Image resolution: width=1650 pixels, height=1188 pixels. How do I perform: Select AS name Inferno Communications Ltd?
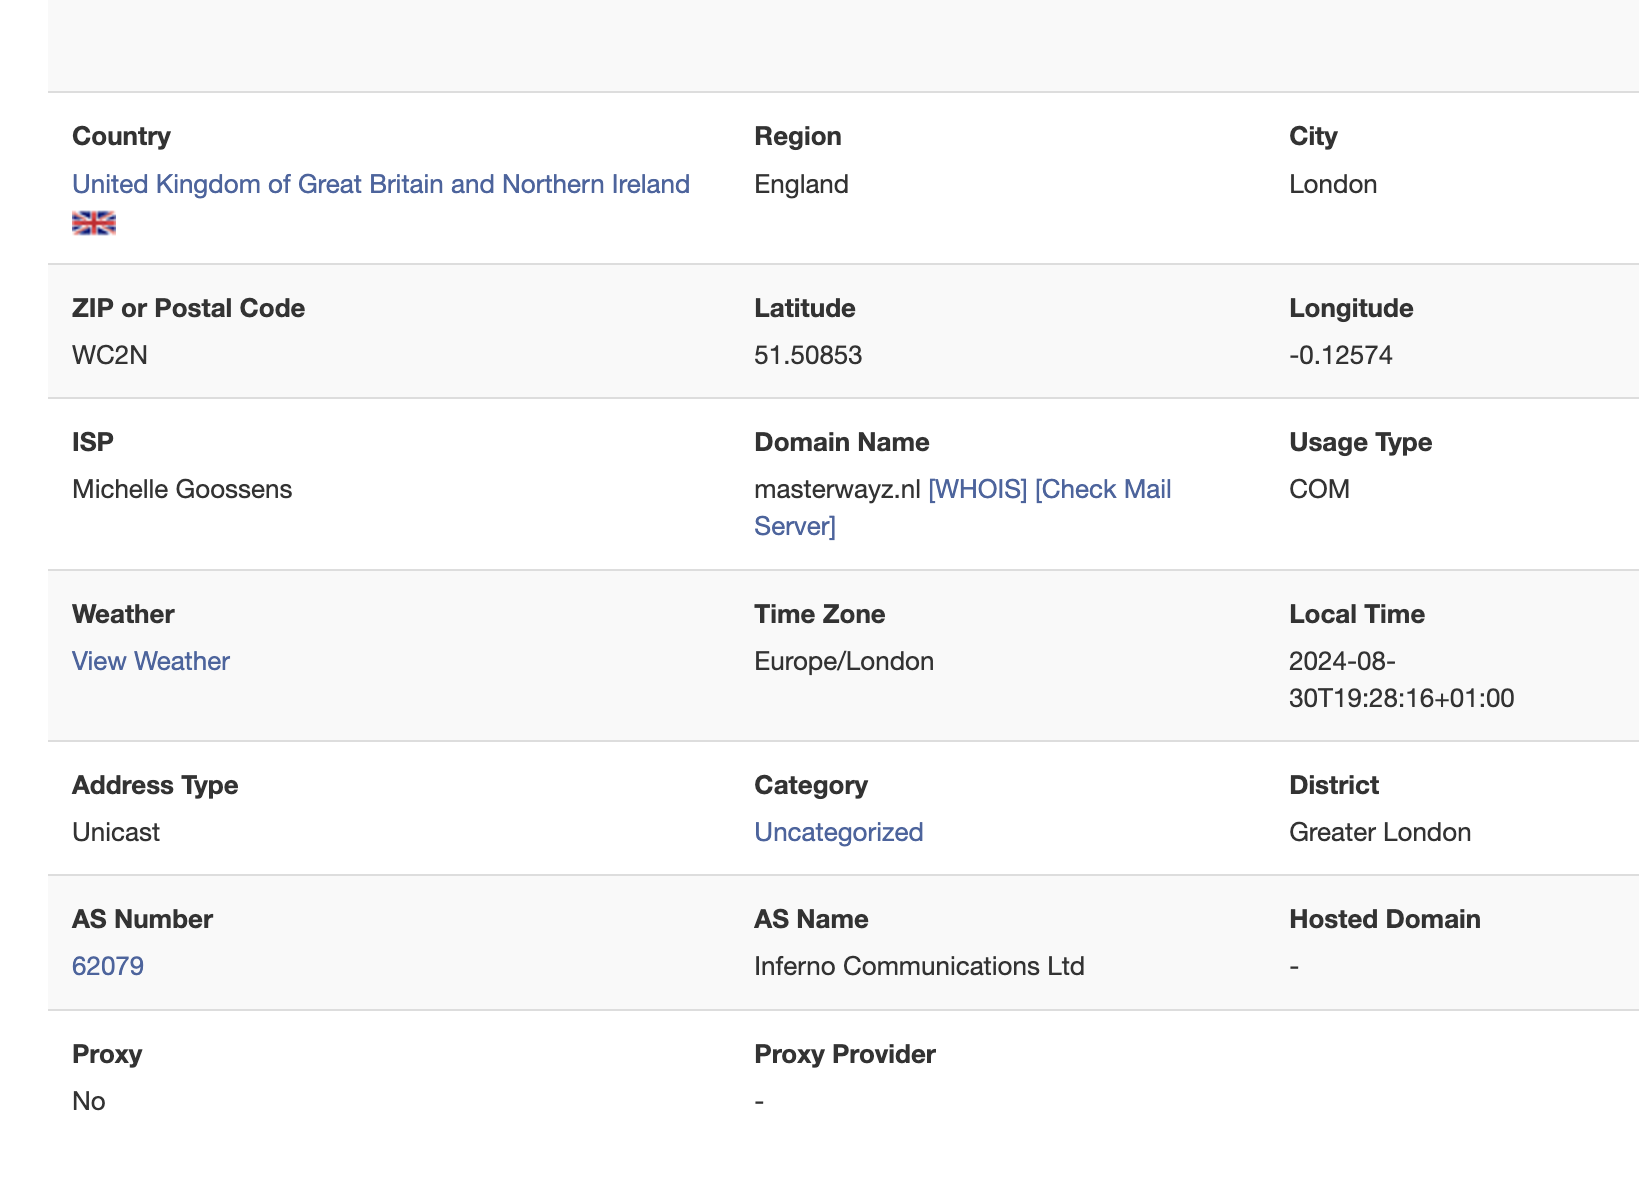tap(920, 966)
